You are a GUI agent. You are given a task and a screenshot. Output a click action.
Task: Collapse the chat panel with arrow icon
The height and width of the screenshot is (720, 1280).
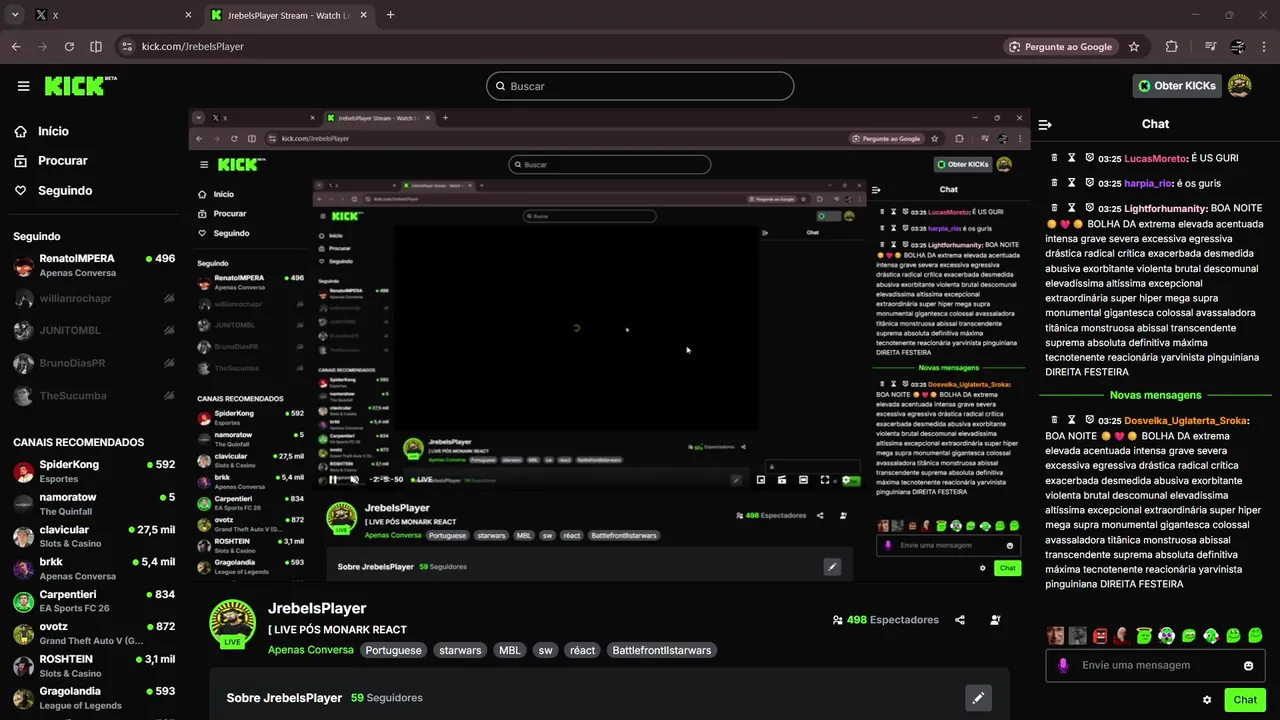[x=1045, y=125]
